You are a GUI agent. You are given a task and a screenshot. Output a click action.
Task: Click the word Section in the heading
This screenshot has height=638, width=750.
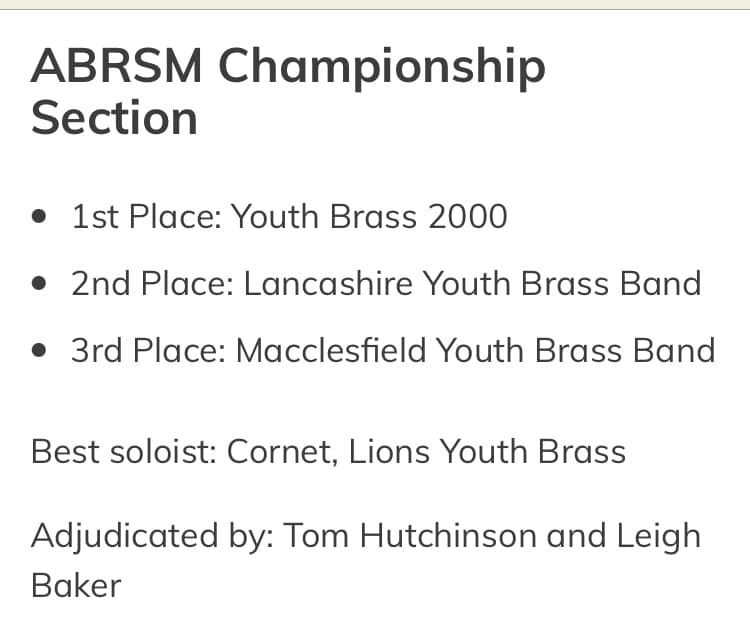coord(114,118)
